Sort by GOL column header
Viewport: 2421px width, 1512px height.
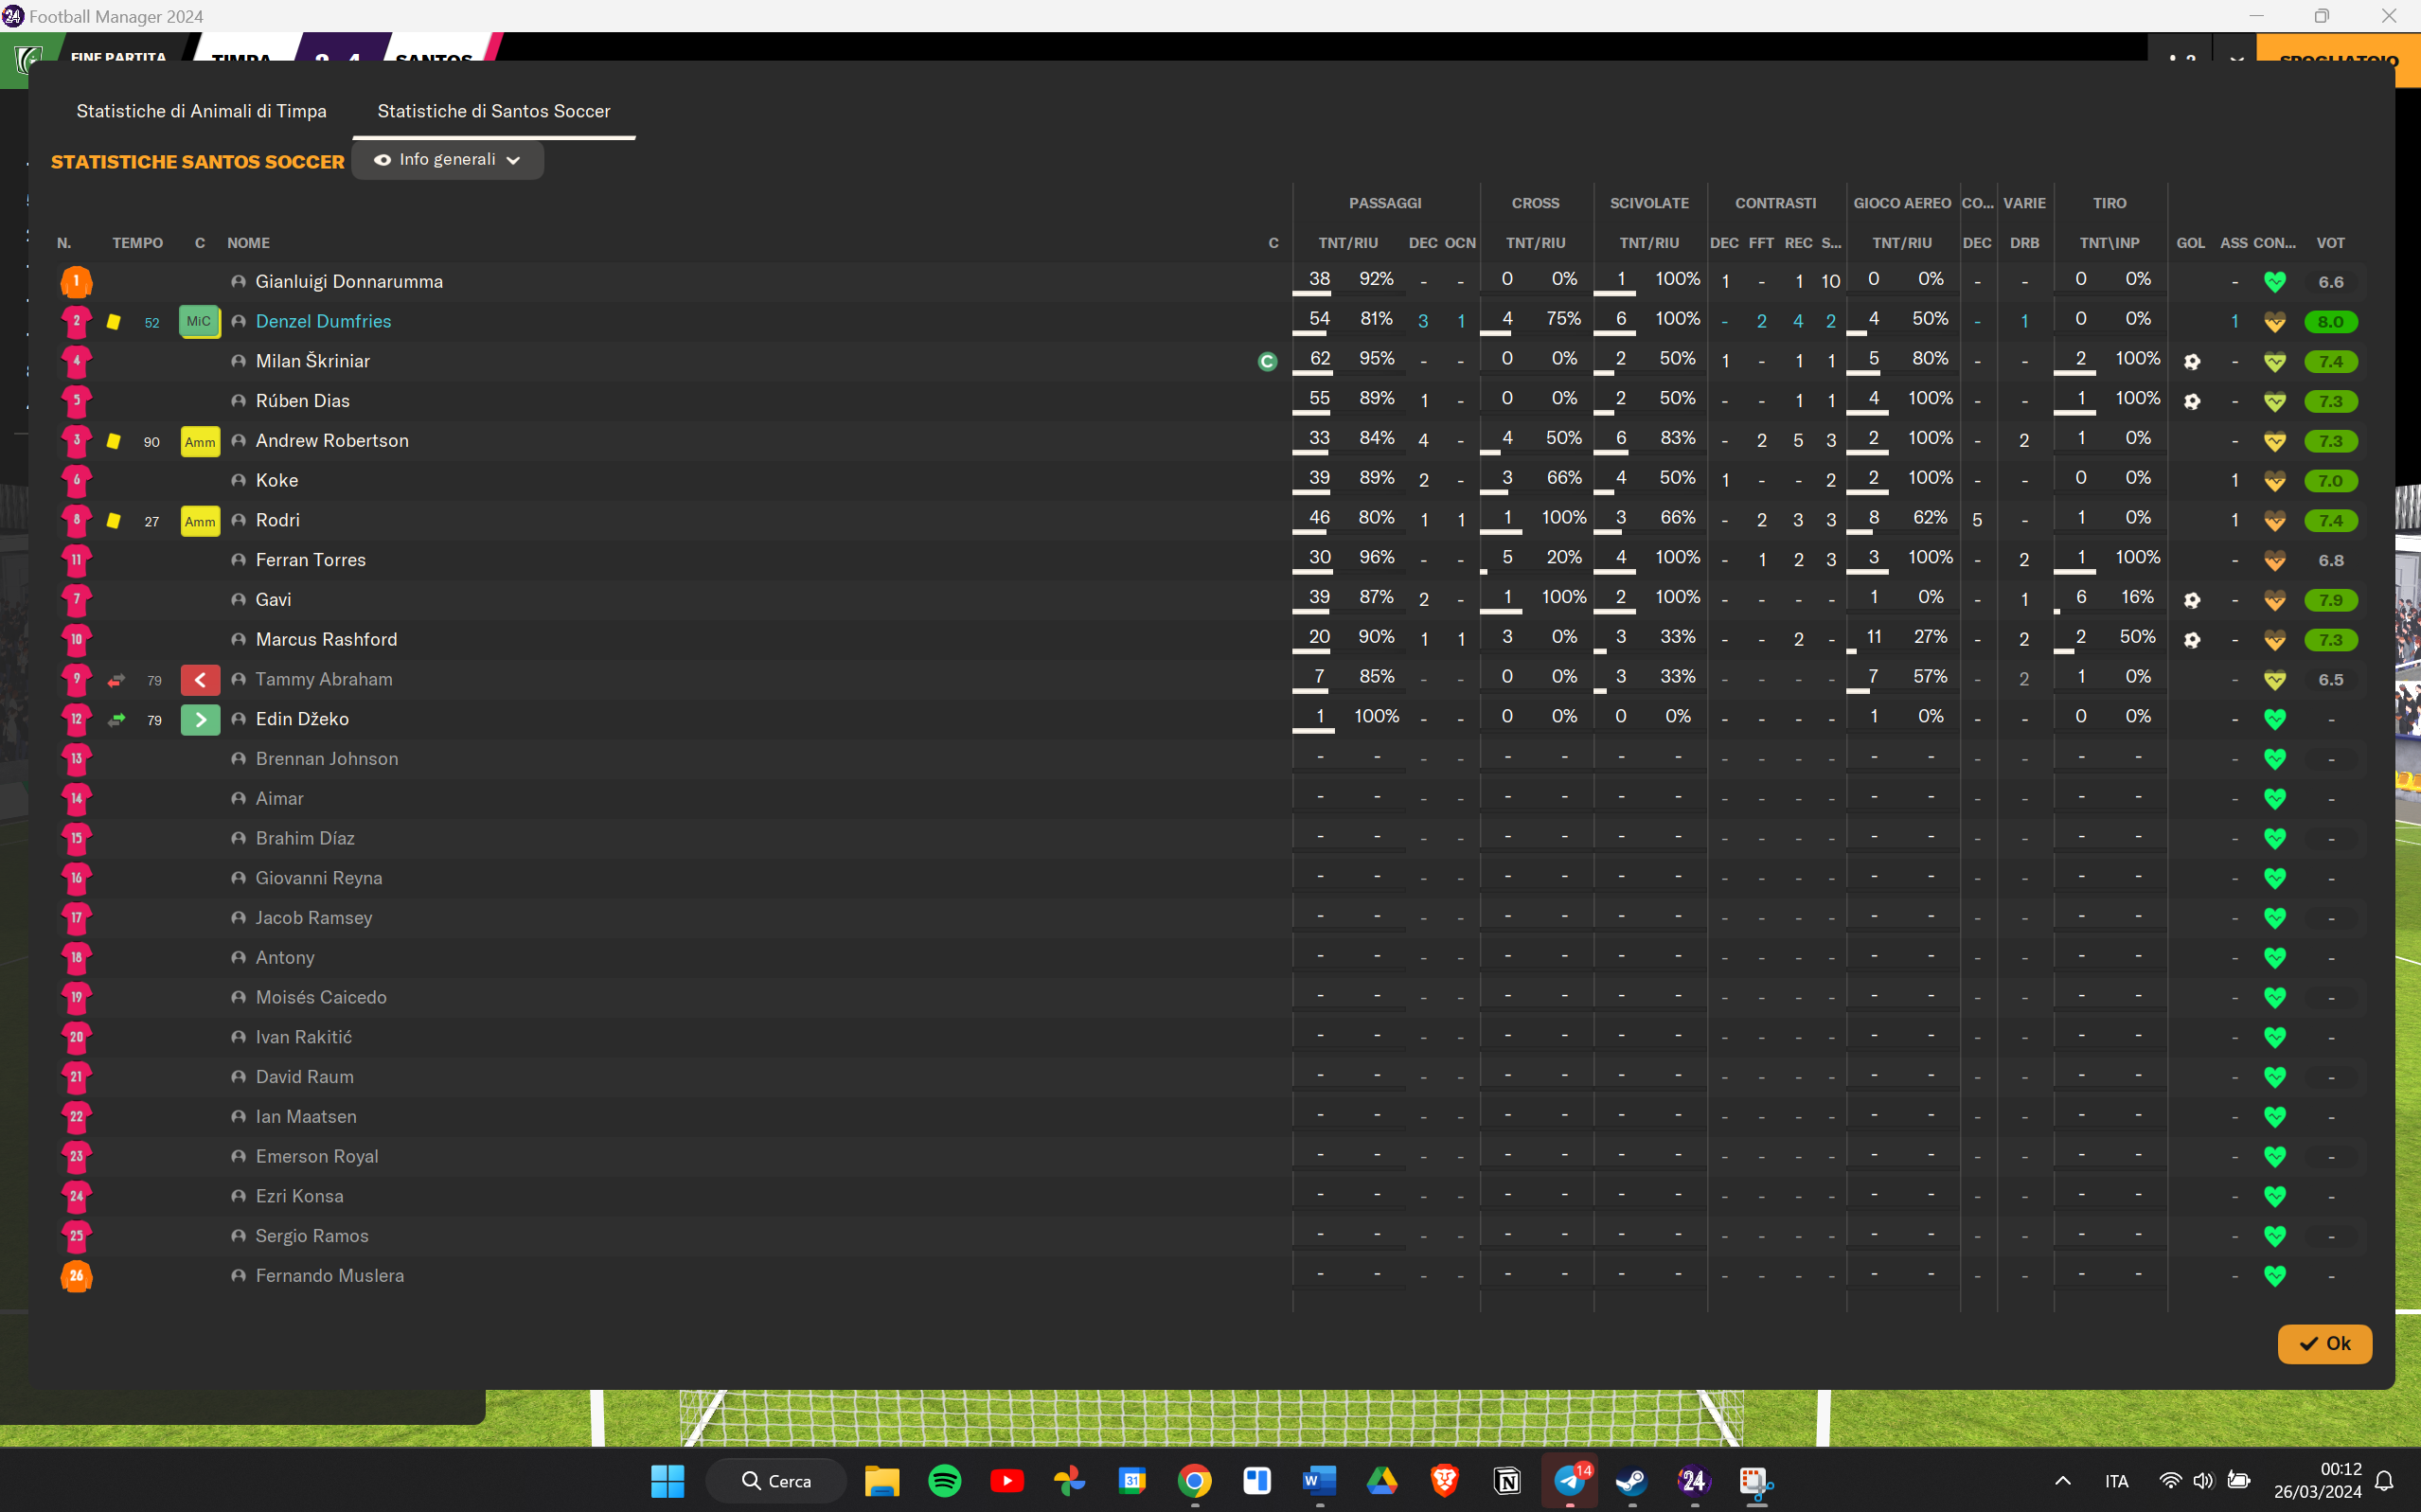pyautogui.click(x=2190, y=243)
